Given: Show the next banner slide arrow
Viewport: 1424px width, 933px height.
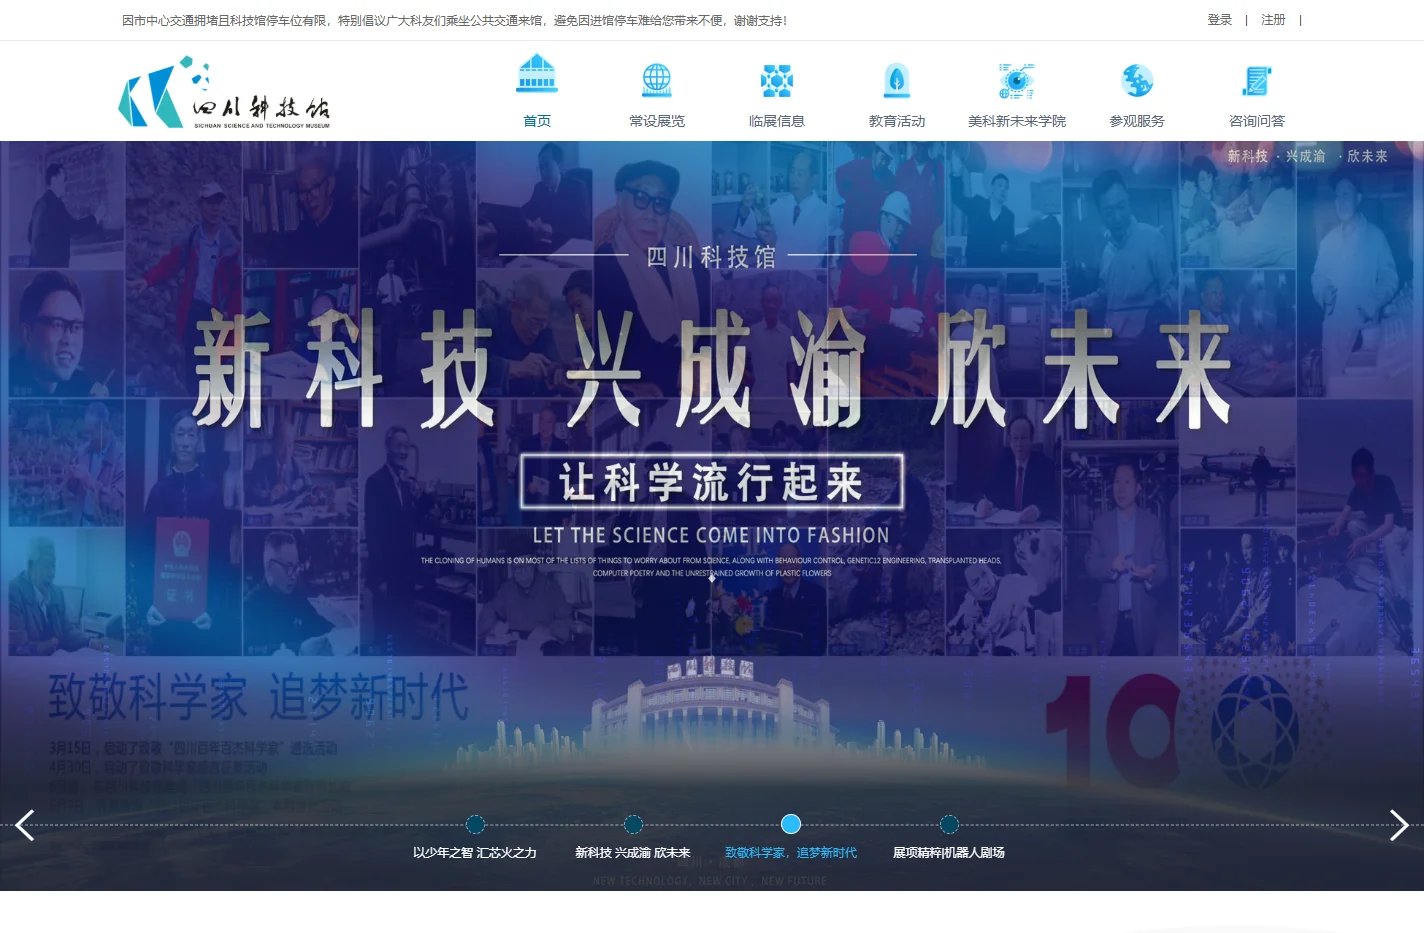Looking at the screenshot, I should pos(1399,825).
